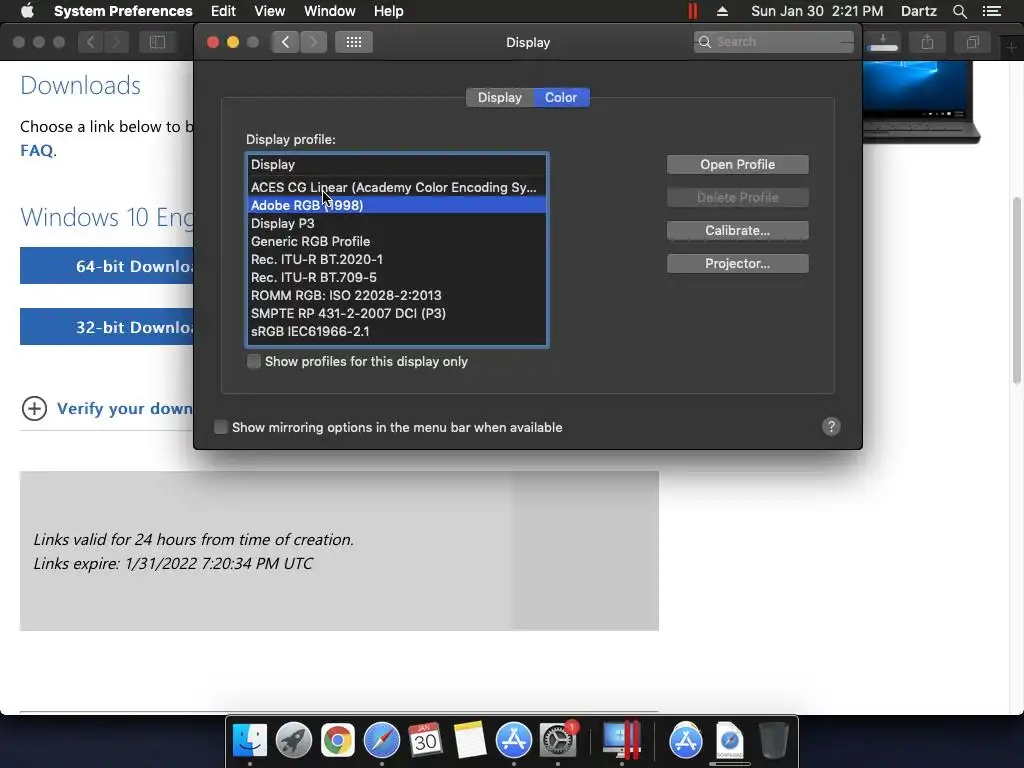This screenshot has width=1024, height=768.
Task: Open the System Preferences menu
Action: [x=123, y=11]
